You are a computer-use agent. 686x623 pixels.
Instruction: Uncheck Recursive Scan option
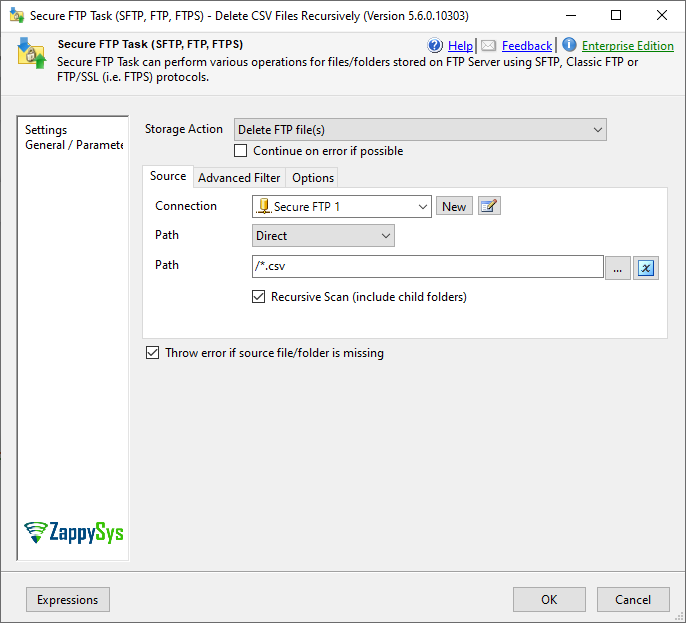(259, 297)
